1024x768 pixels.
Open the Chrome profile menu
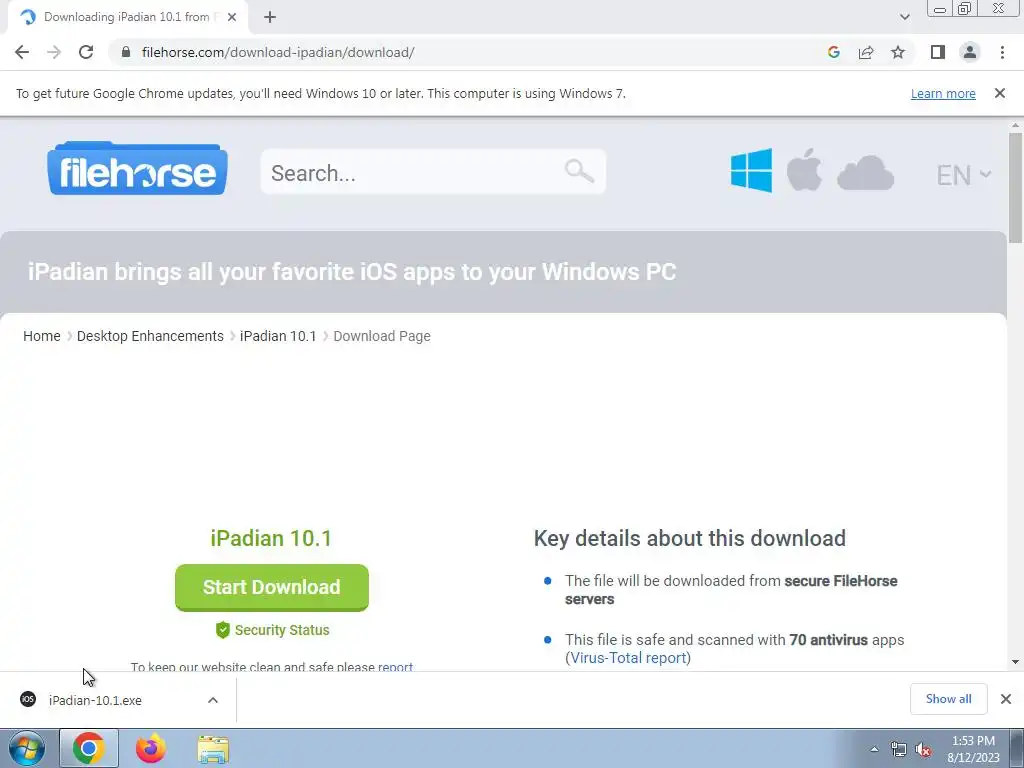pyautogui.click(x=970, y=52)
